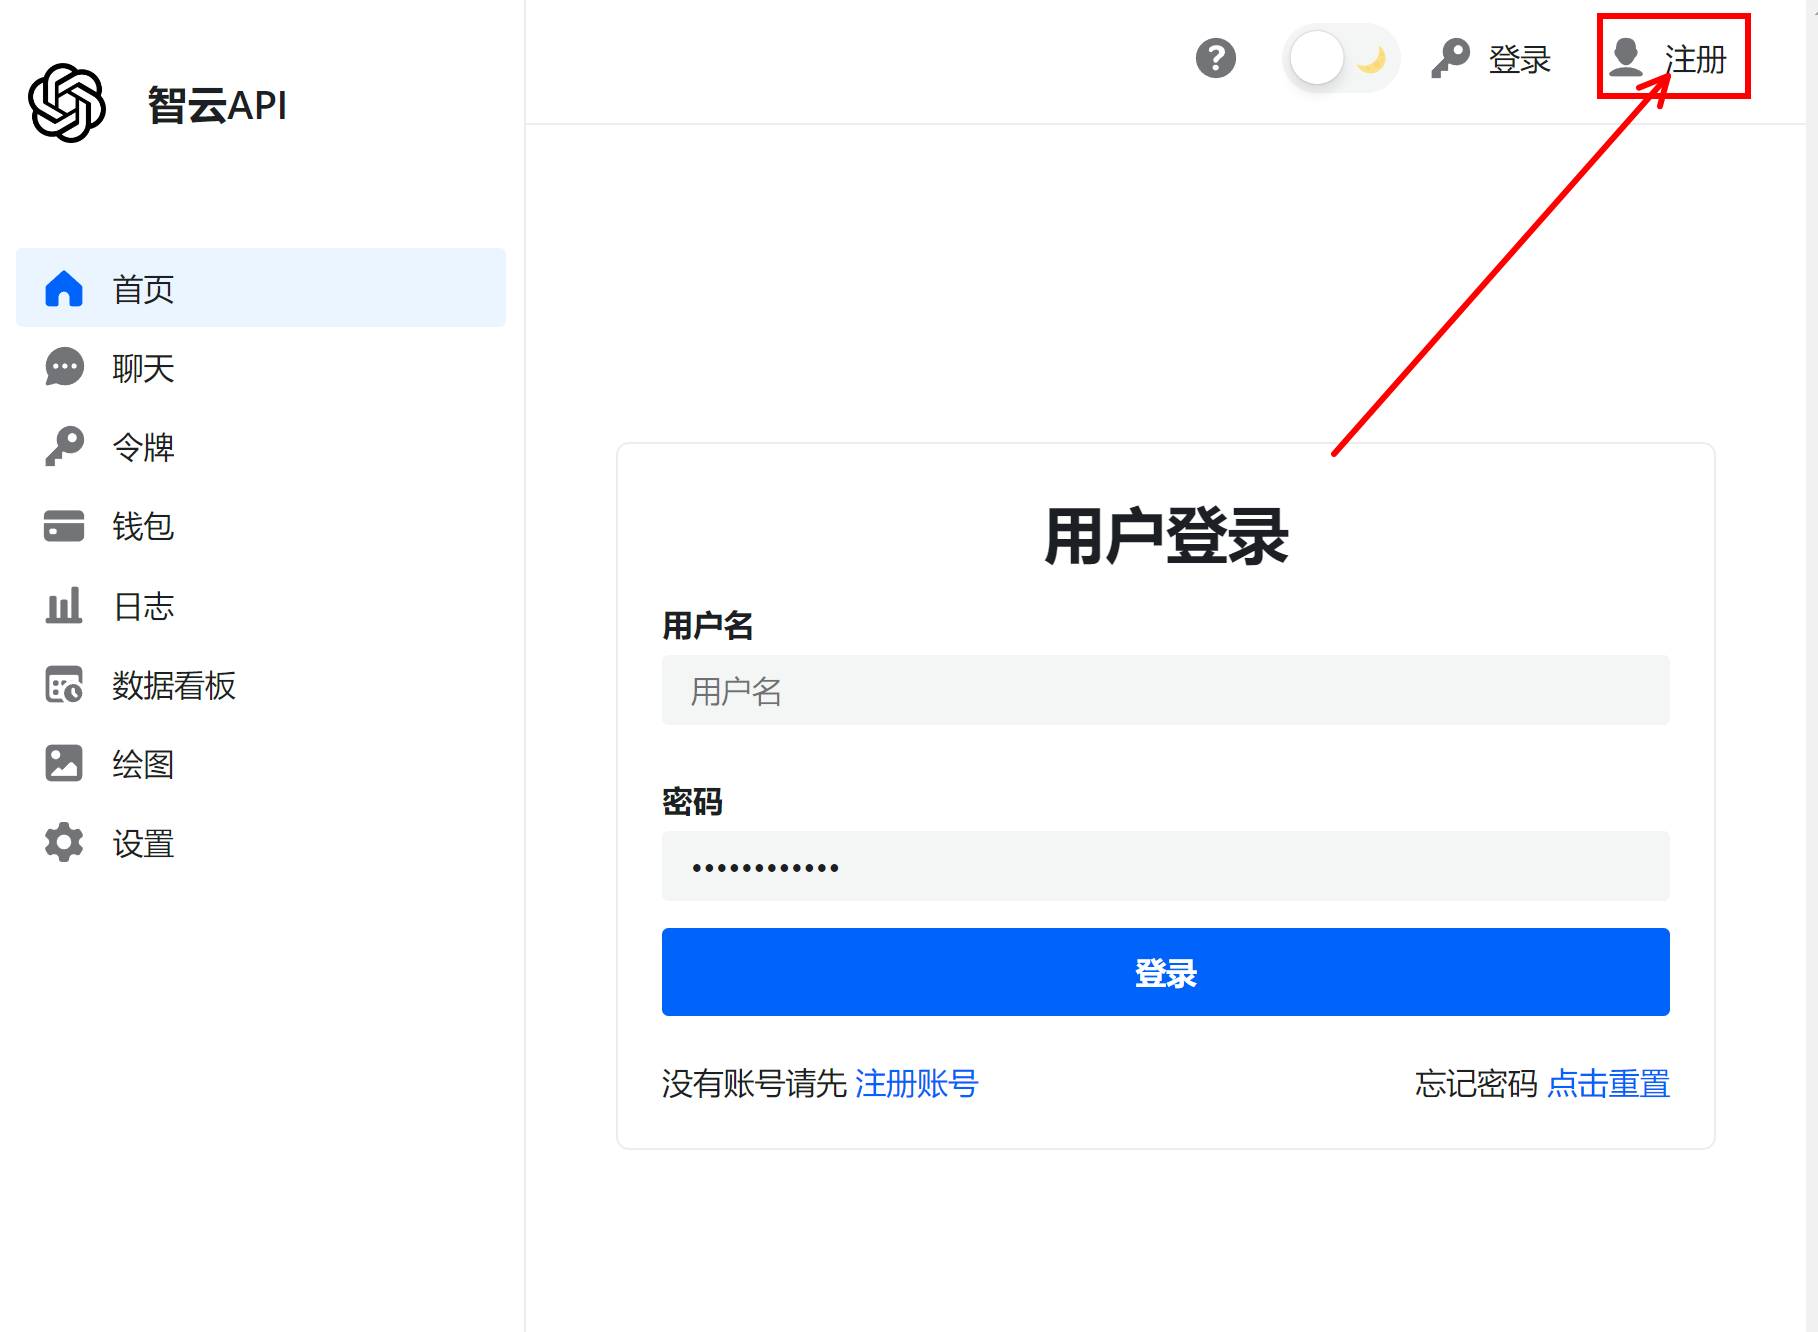Click the 绘图 image icon
Screen dimensions: 1818x1332
pos(64,764)
